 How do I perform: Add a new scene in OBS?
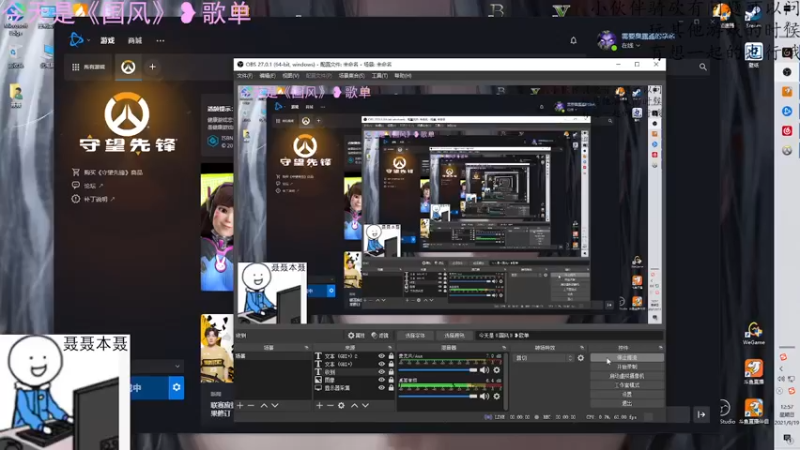pyautogui.click(x=240, y=405)
